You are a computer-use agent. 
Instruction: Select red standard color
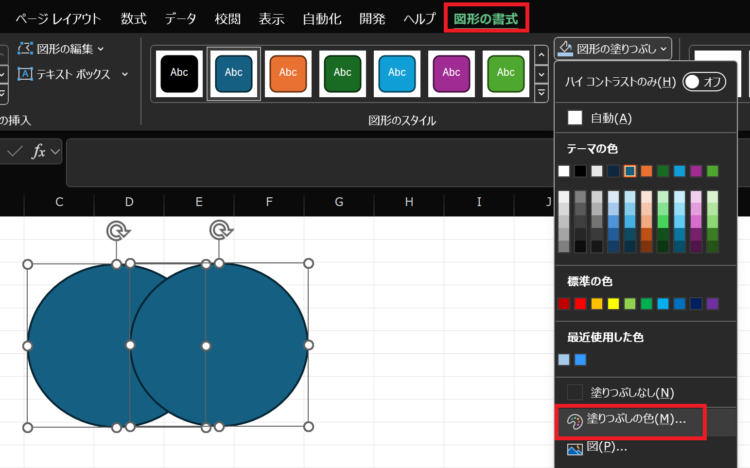point(580,303)
